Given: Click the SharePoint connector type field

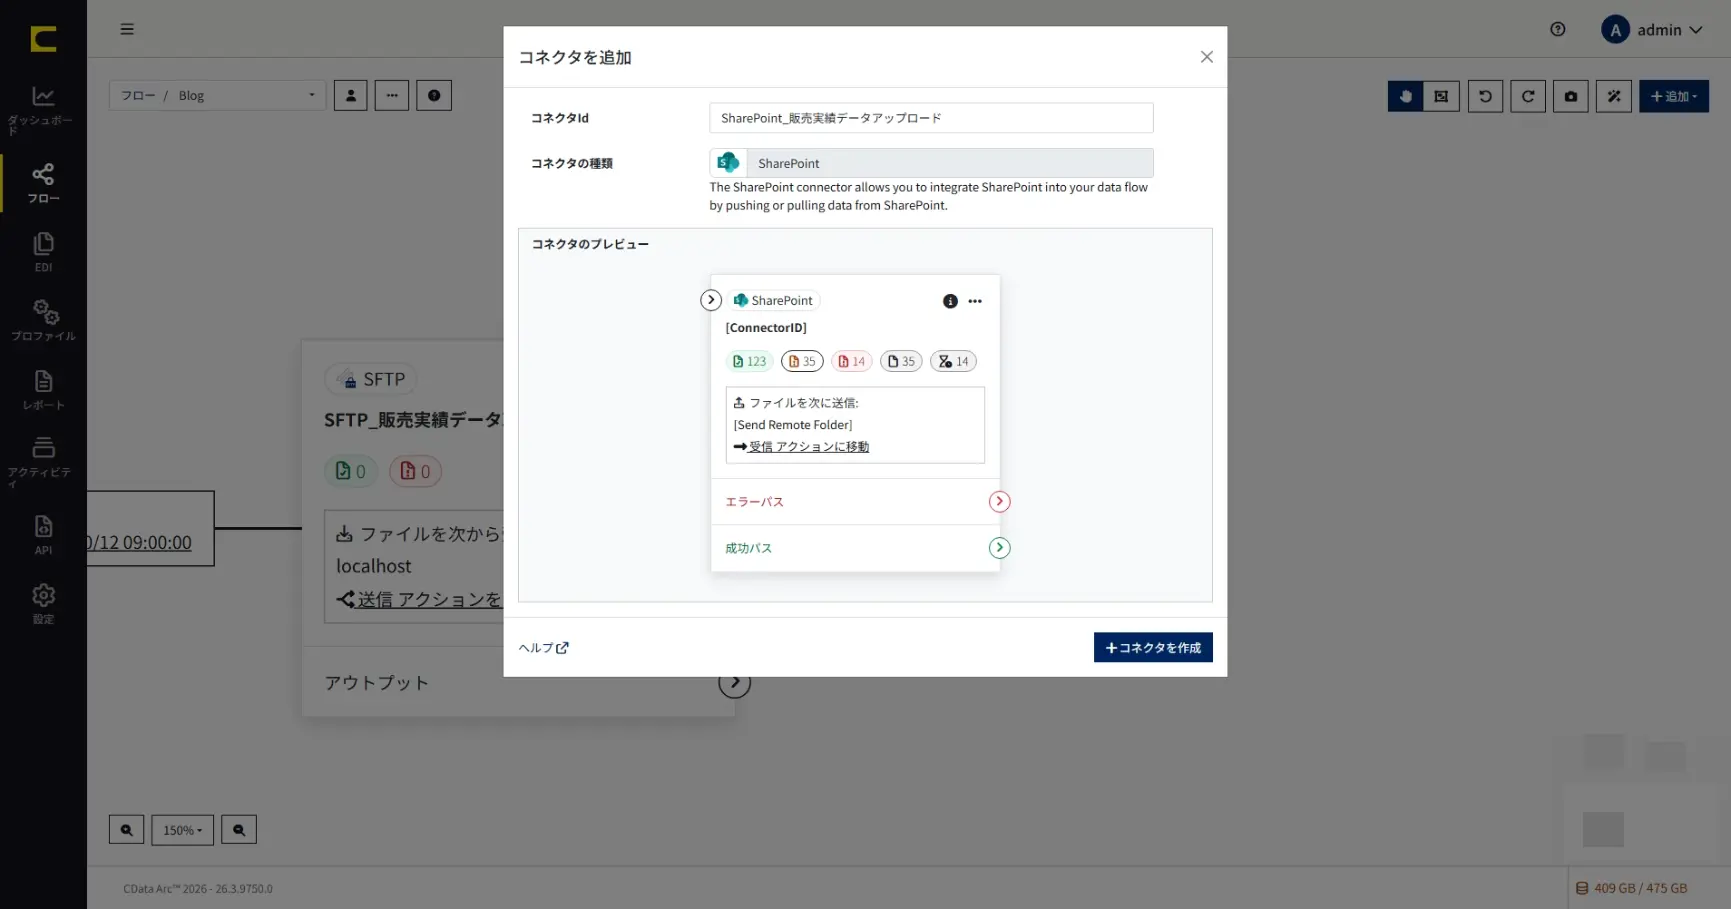Looking at the screenshot, I should coord(931,163).
